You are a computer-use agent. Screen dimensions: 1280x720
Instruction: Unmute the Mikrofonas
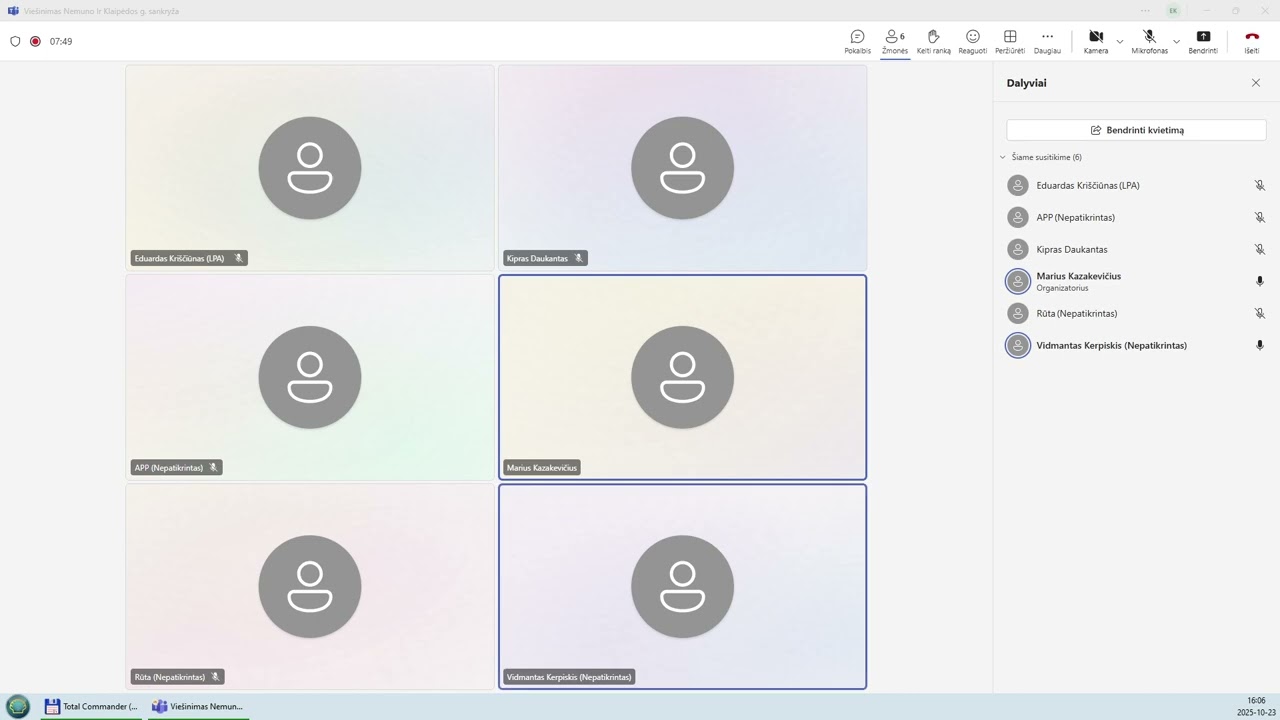click(x=1149, y=41)
